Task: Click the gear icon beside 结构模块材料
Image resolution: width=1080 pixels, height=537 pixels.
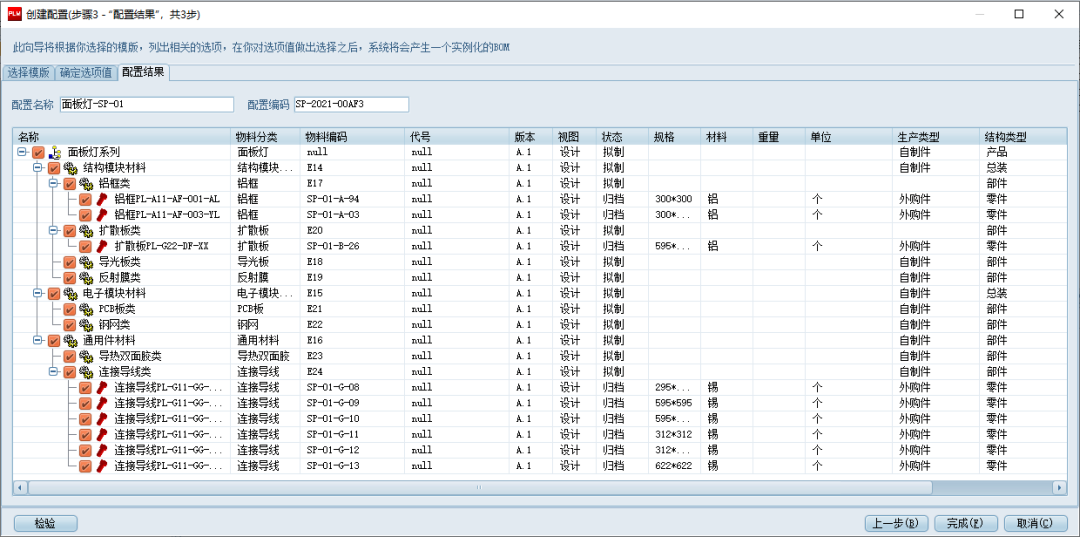Action: pyautogui.click(x=72, y=168)
